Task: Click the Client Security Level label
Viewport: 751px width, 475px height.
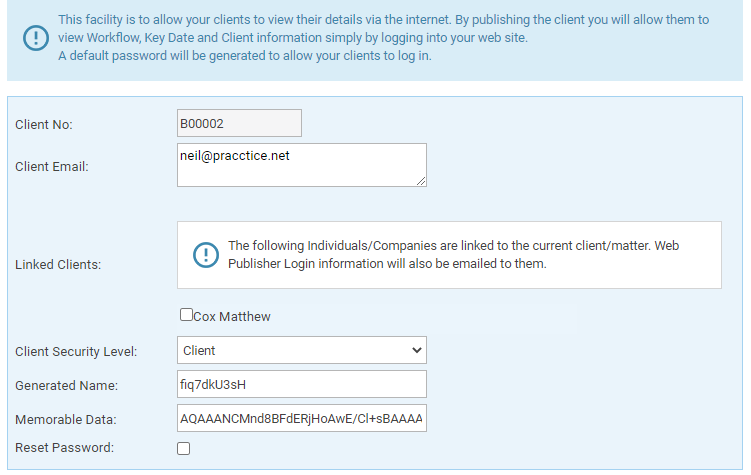Action: coord(76,351)
